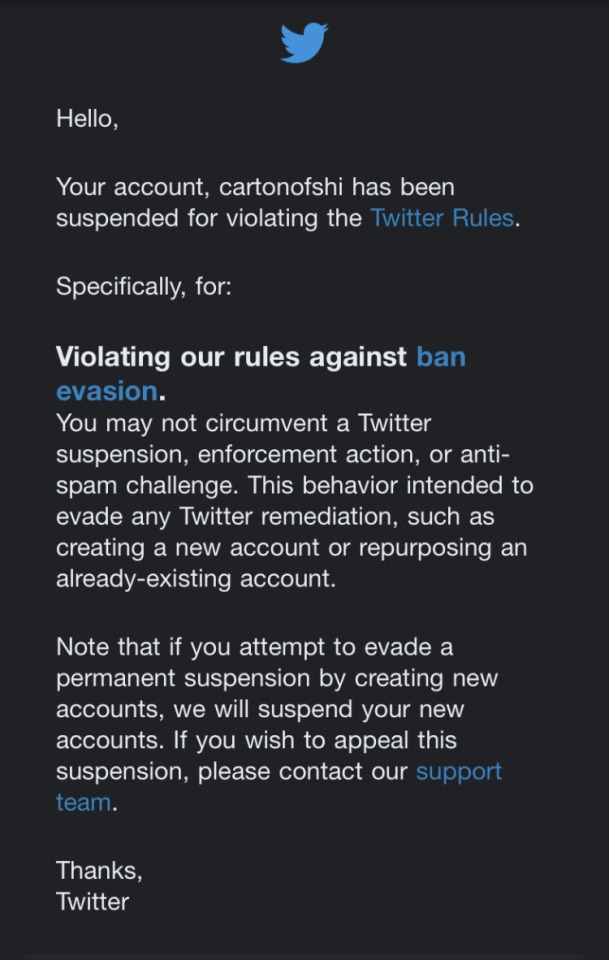Follow the 'evasion' link text
This screenshot has width=609, height=960.
pos(107,391)
